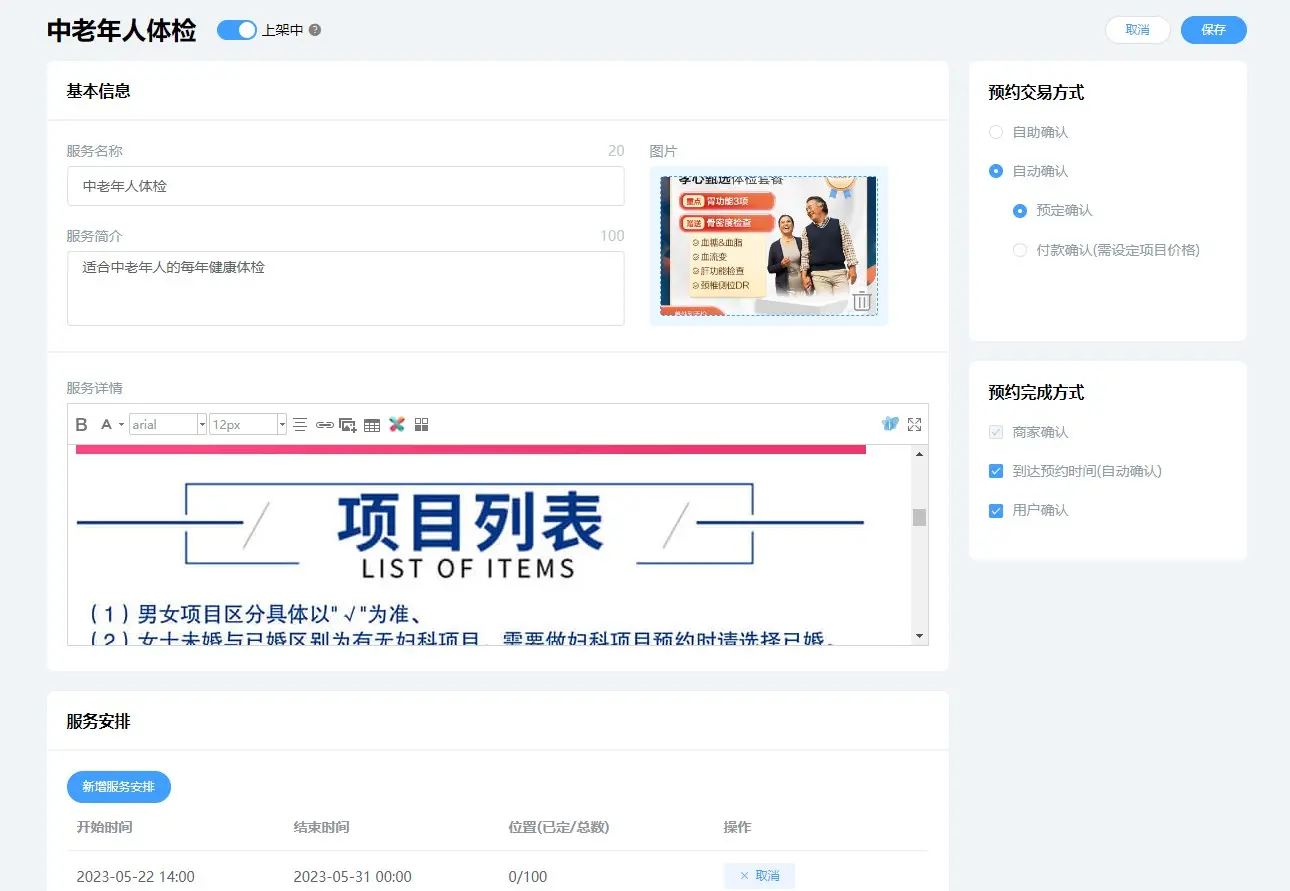Toggle the 上架中 listing switch

tap(237, 30)
